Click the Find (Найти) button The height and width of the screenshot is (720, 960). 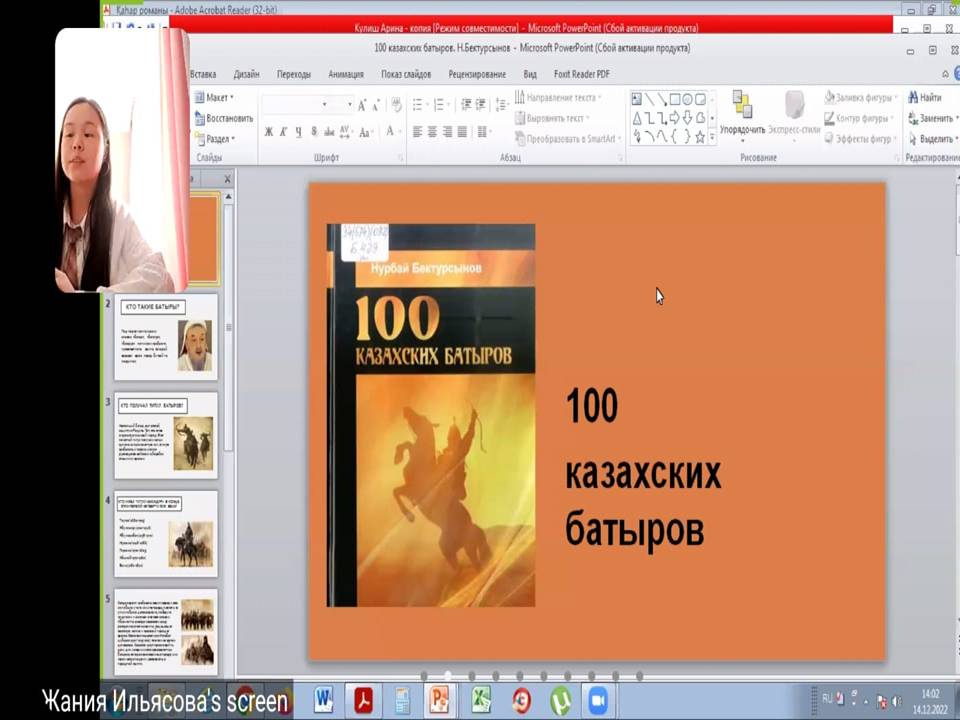tap(924, 98)
